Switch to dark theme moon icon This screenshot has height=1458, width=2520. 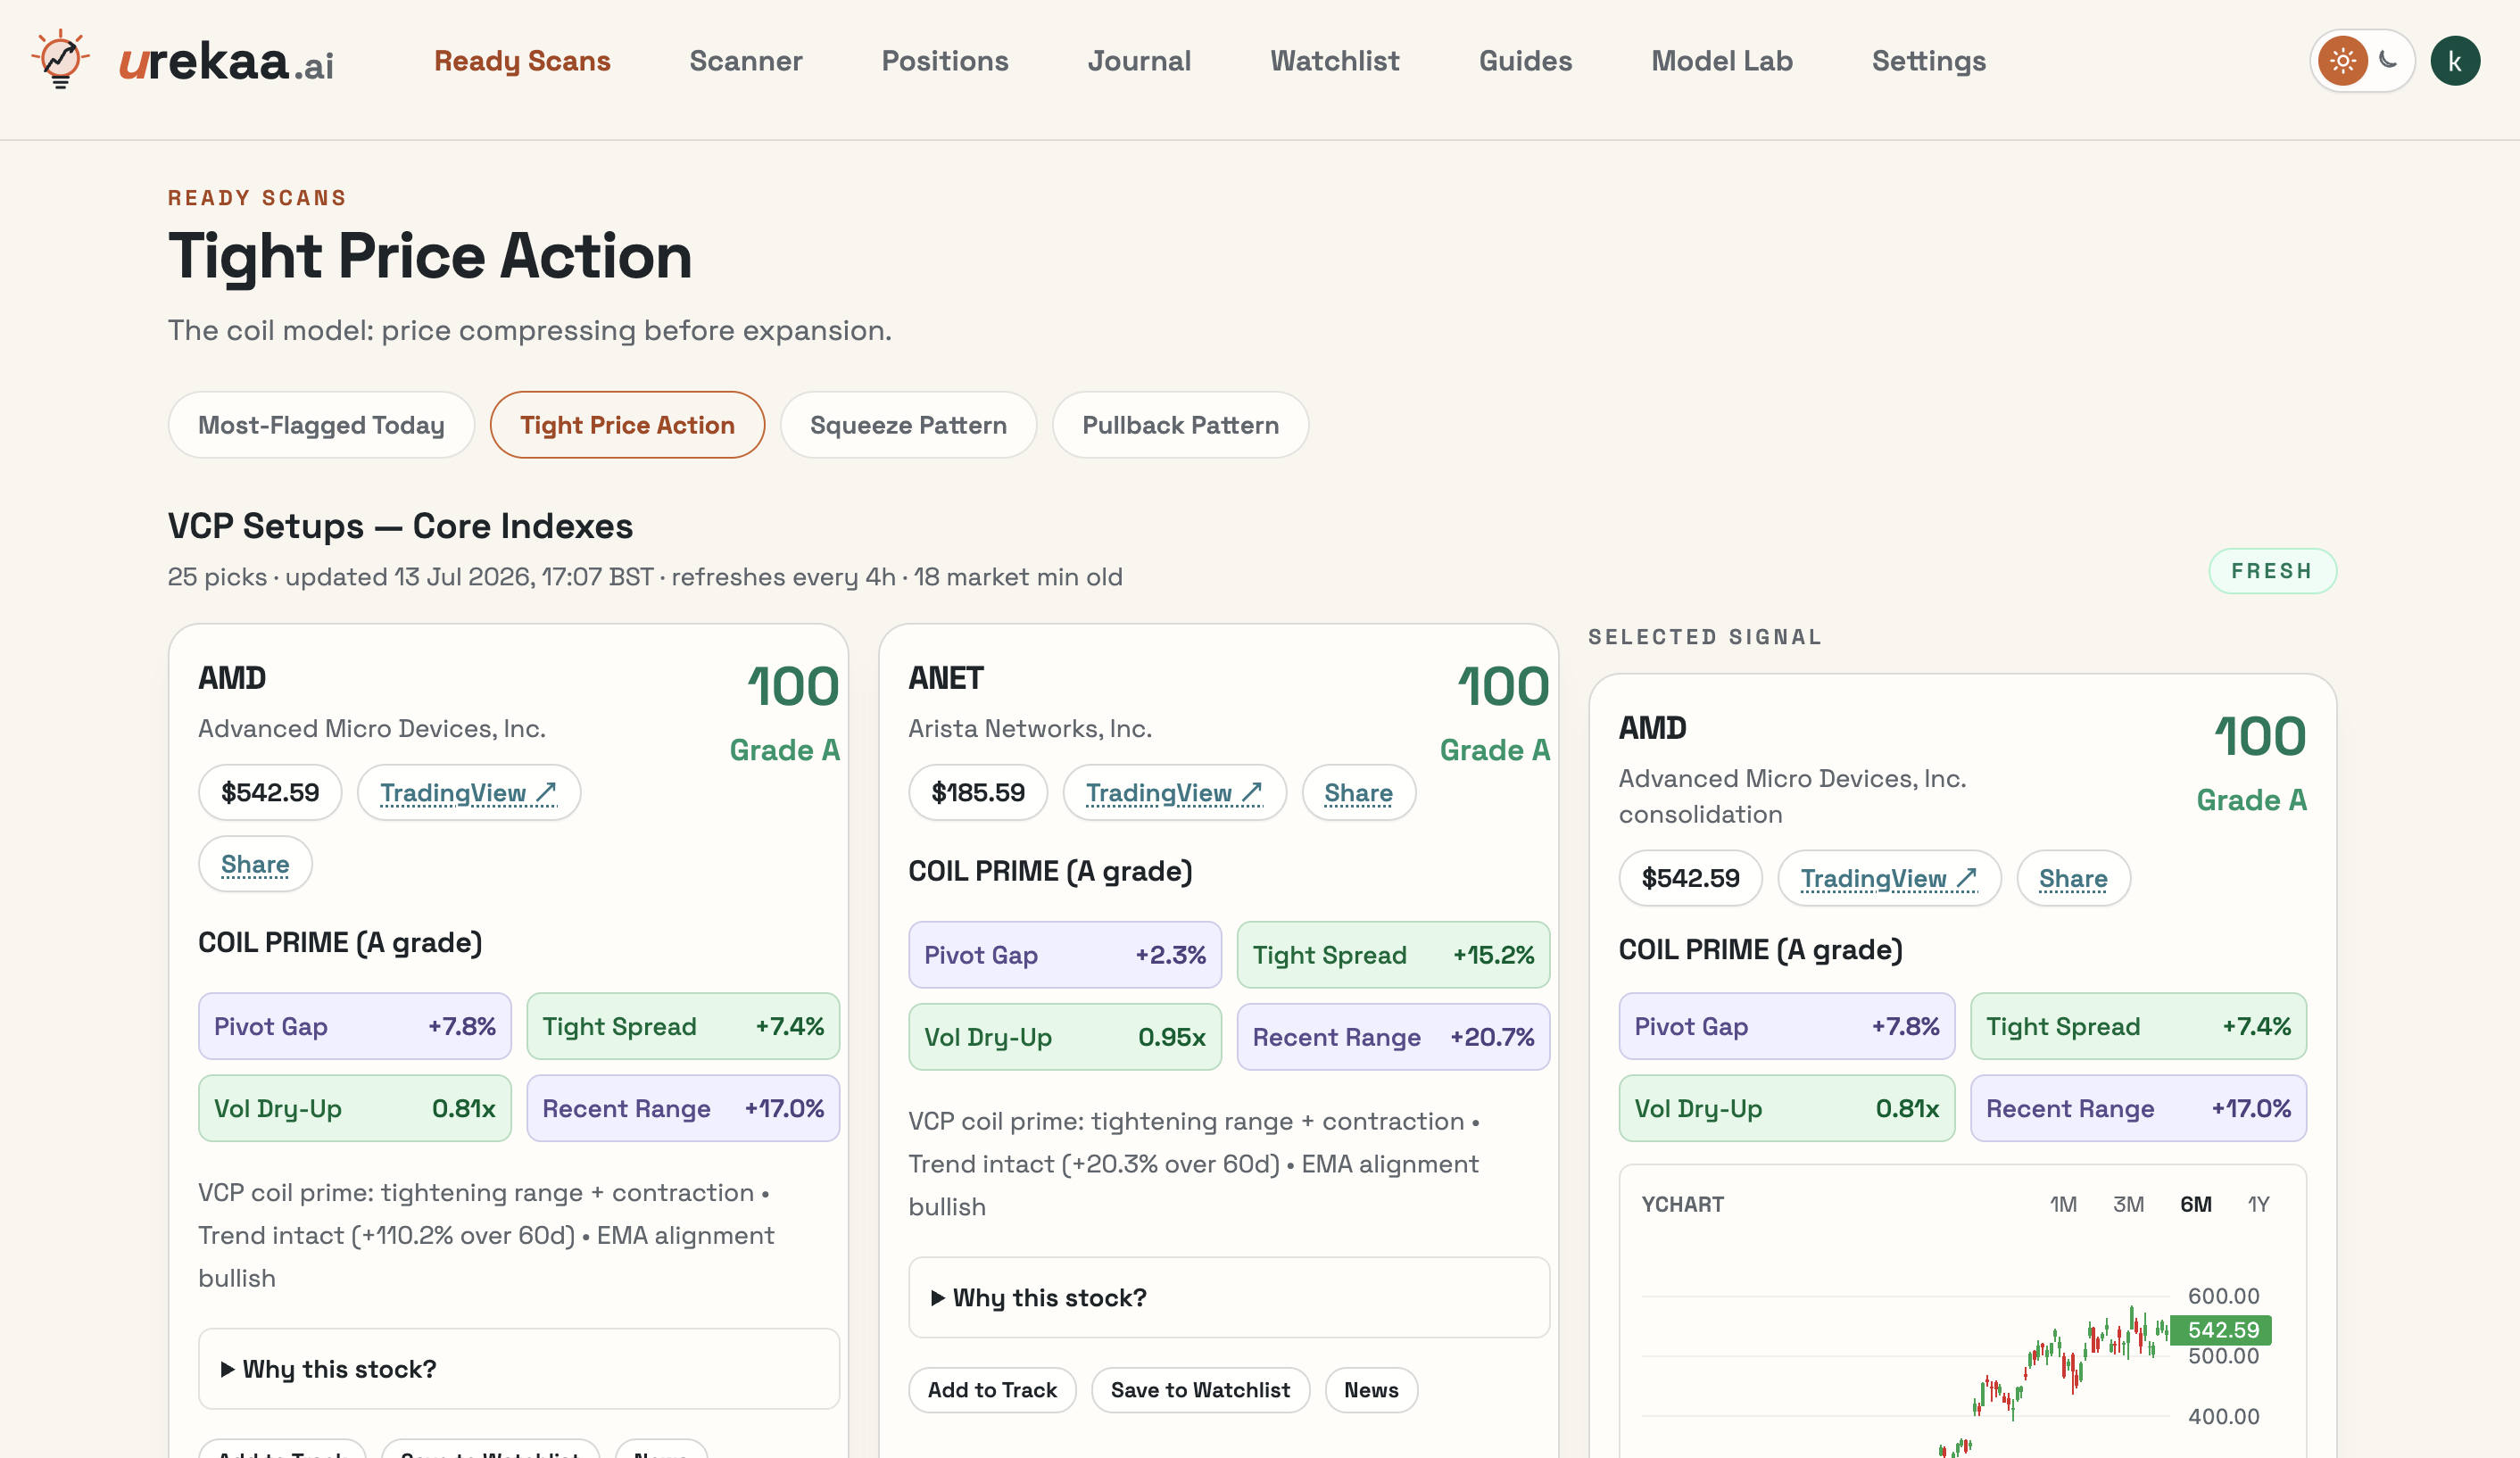click(2388, 60)
